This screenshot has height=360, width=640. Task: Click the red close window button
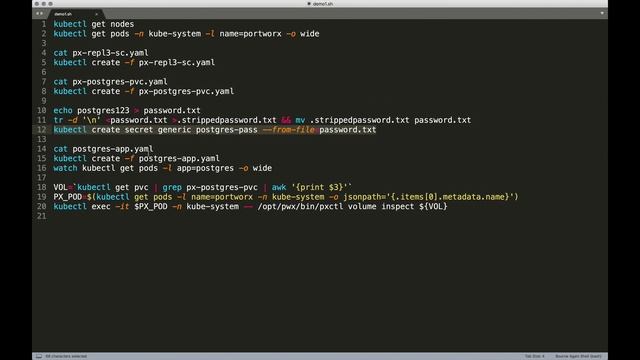(x=37, y=4)
